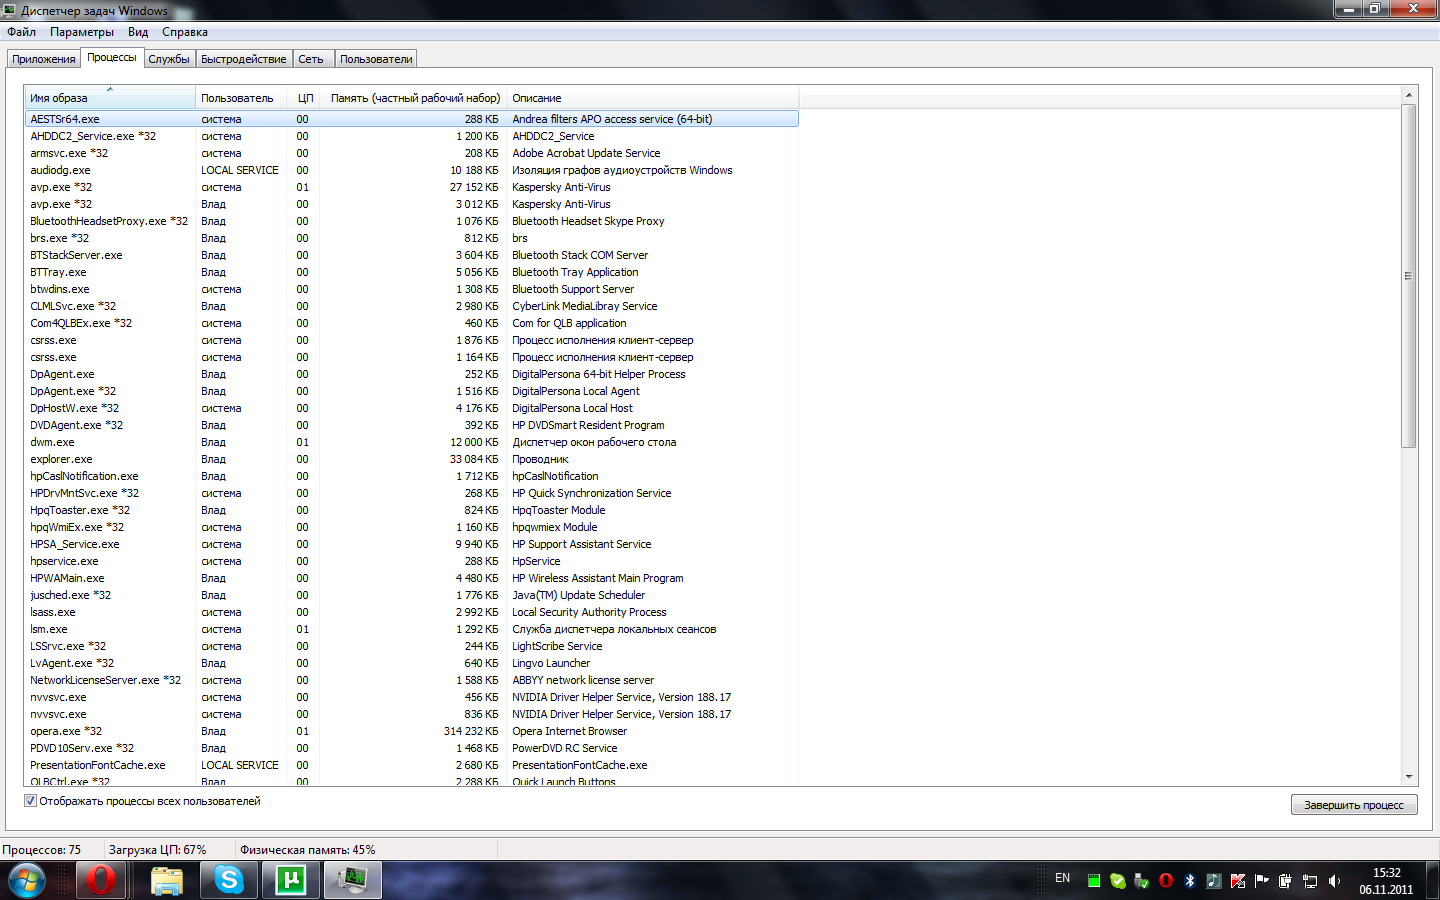1440x900 pixels.
Task: Click the power plug battery tray icon
Action: coord(1286,881)
